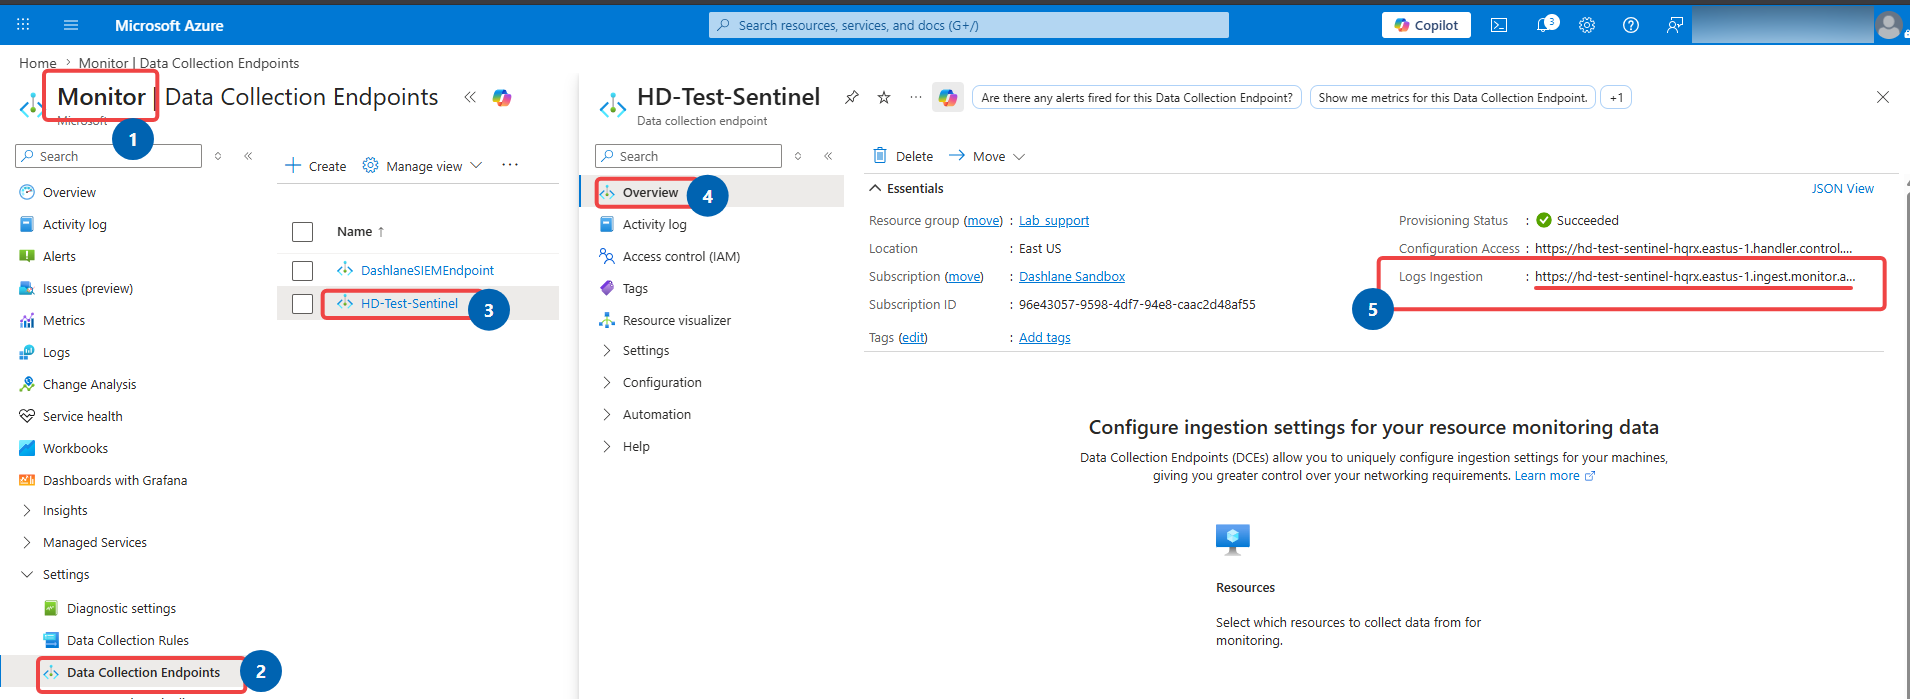Click the Copilot icon beside HD-Test-Sentinel title
This screenshot has width=1910, height=700.
click(x=948, y=97)
